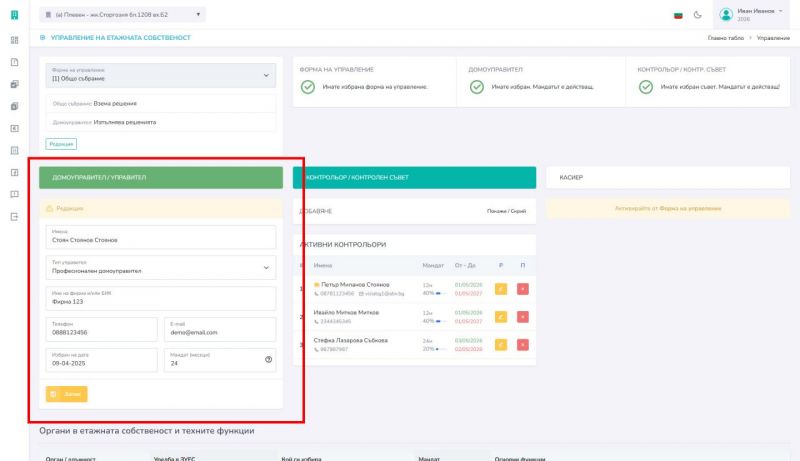Edit controller Стефка Лазарова Събкова yellow button
800x461 pixels.
tap(501, 345)
